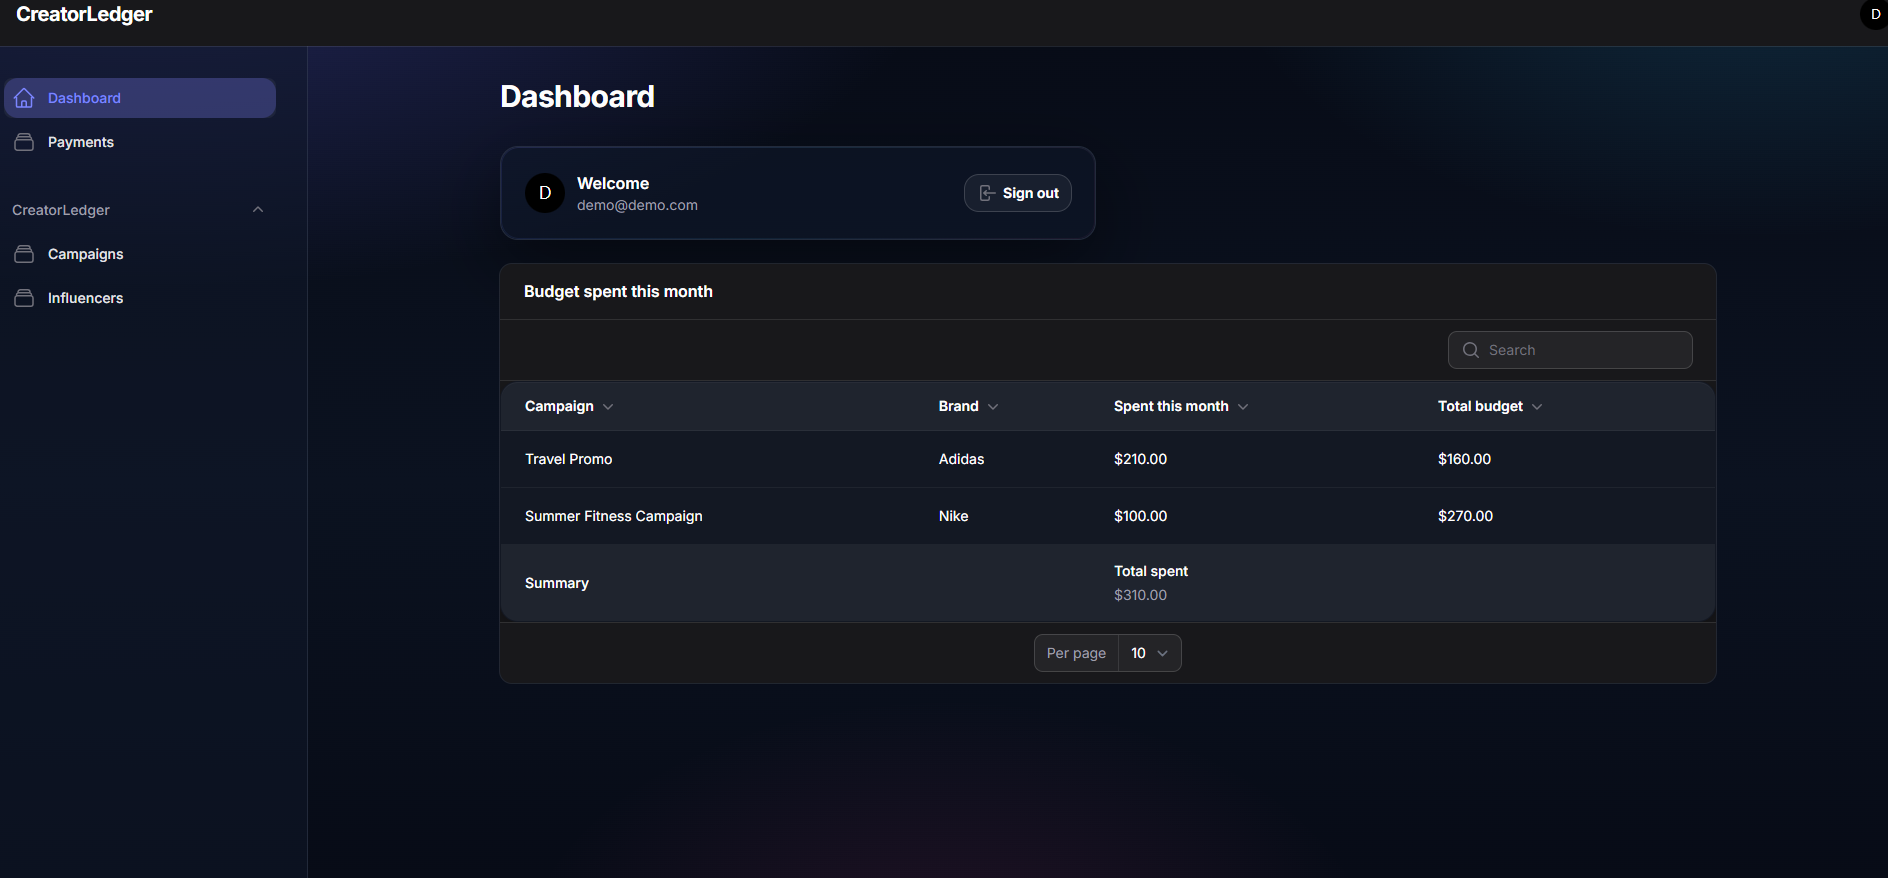Navigate to Influencers

pyautogui.click(x=140, y=298)
